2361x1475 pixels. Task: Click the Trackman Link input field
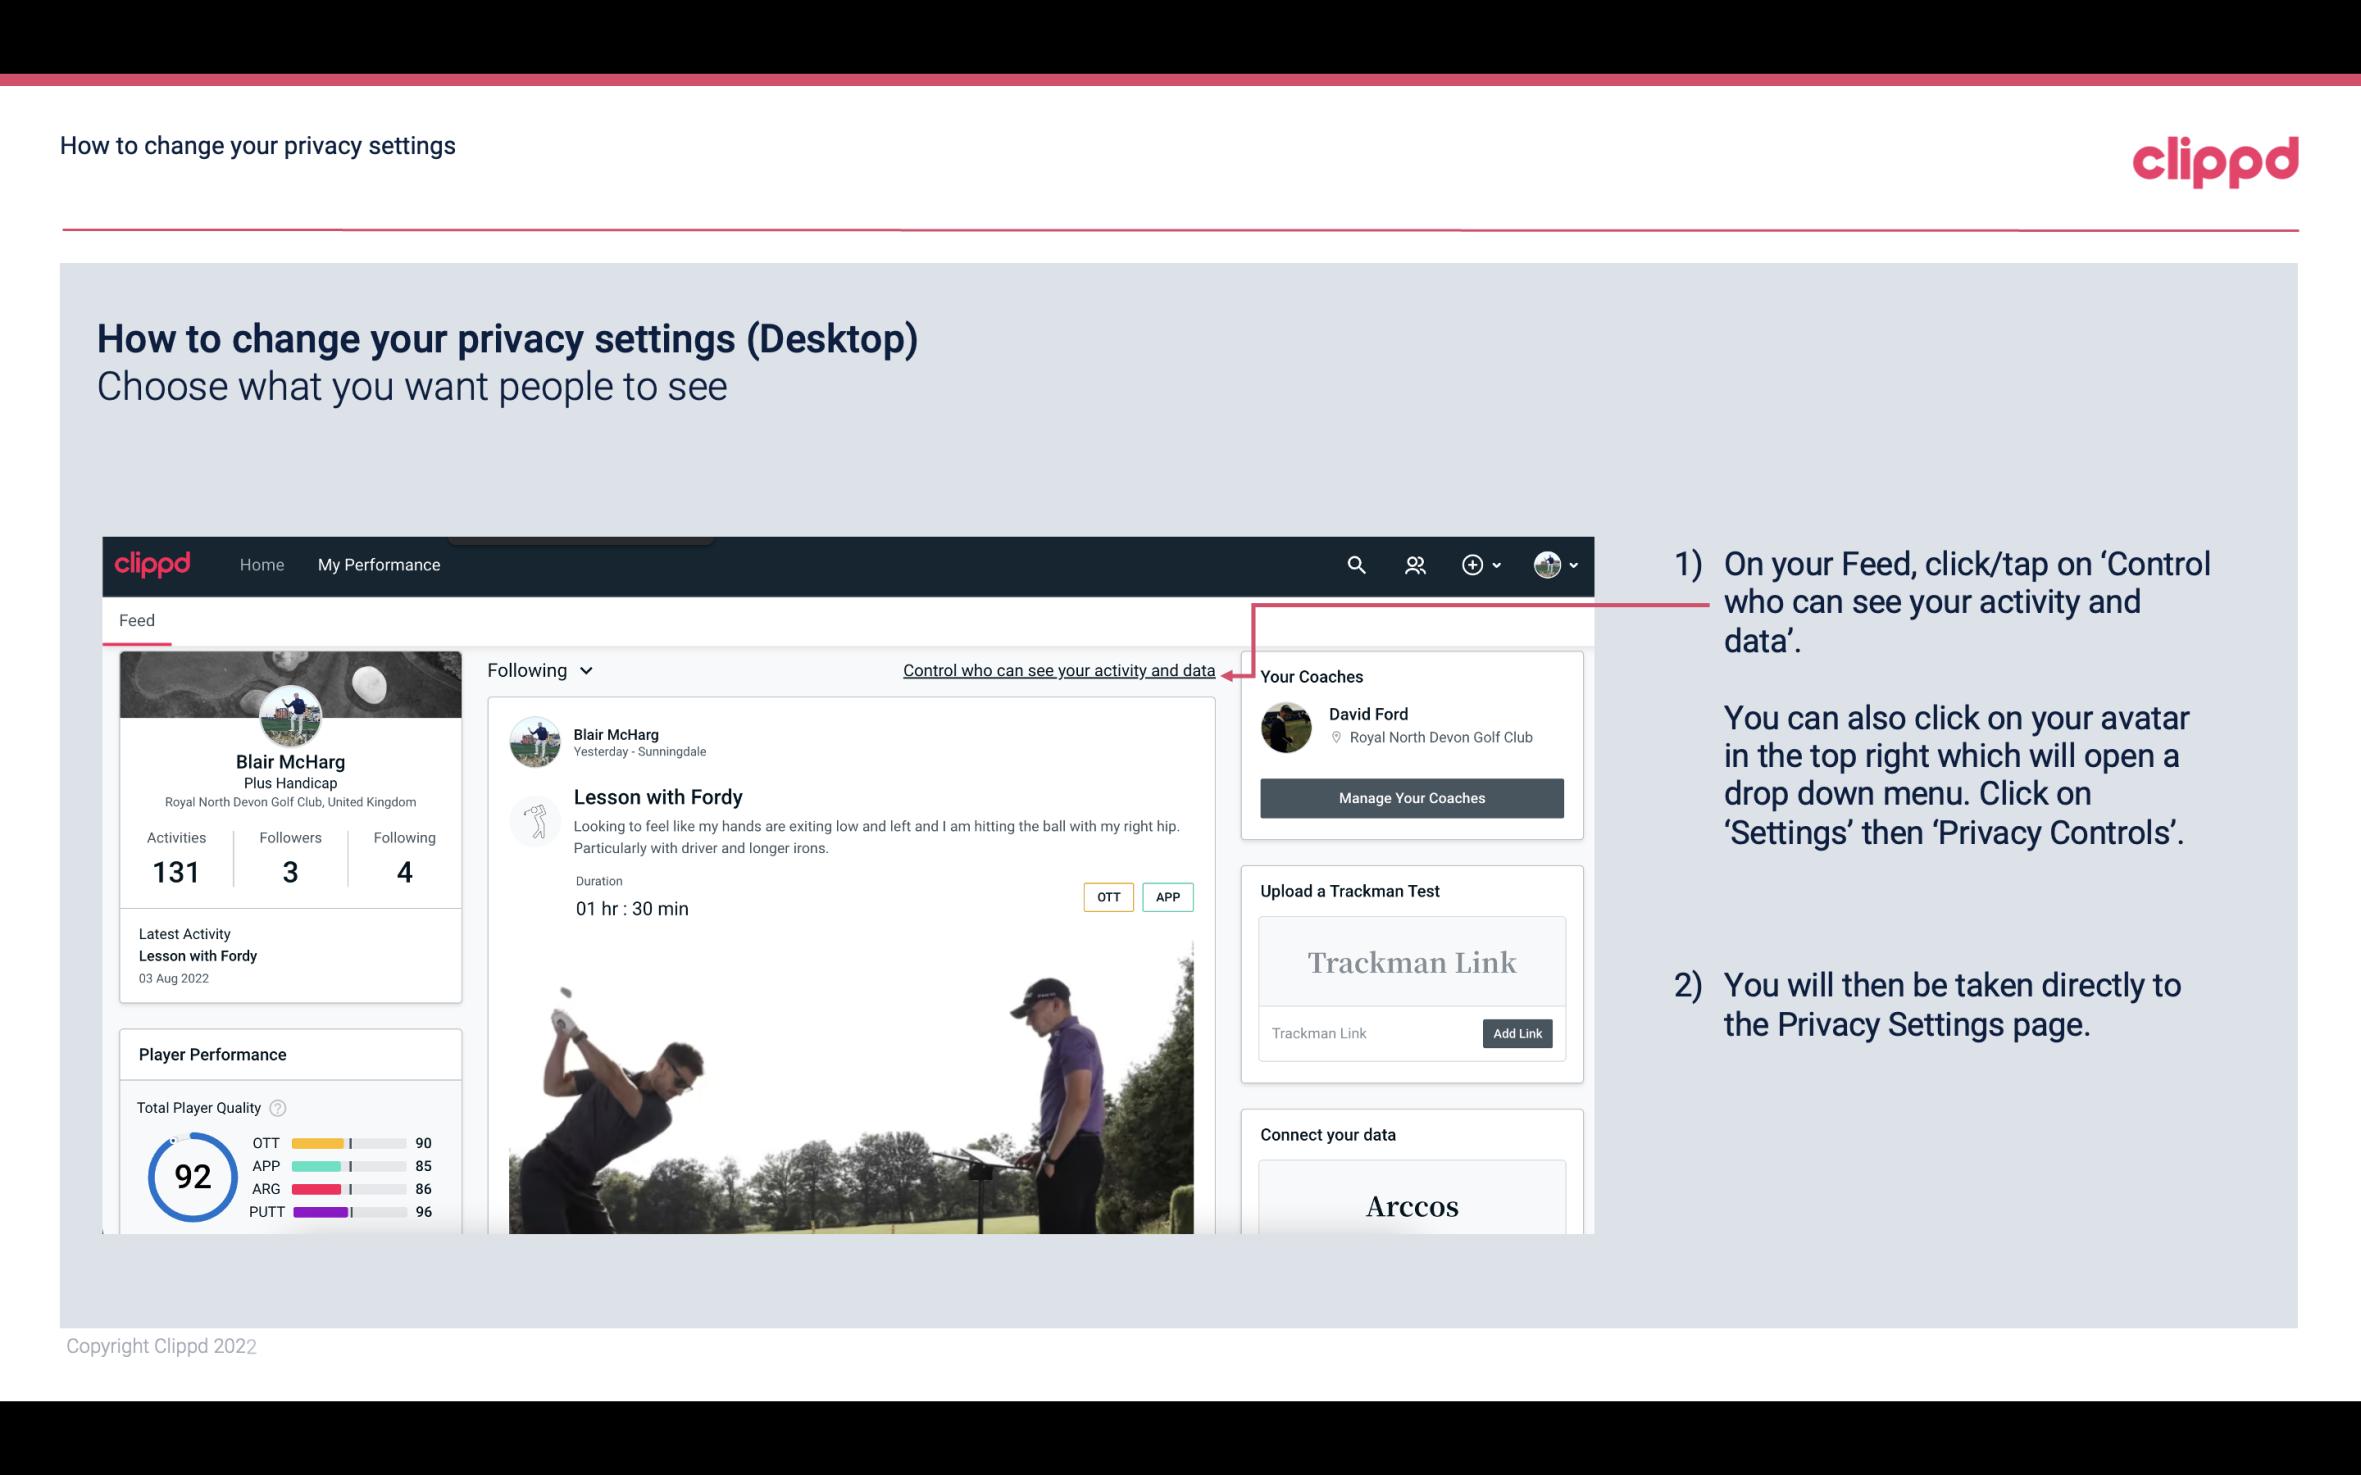click(1366, 1033)
